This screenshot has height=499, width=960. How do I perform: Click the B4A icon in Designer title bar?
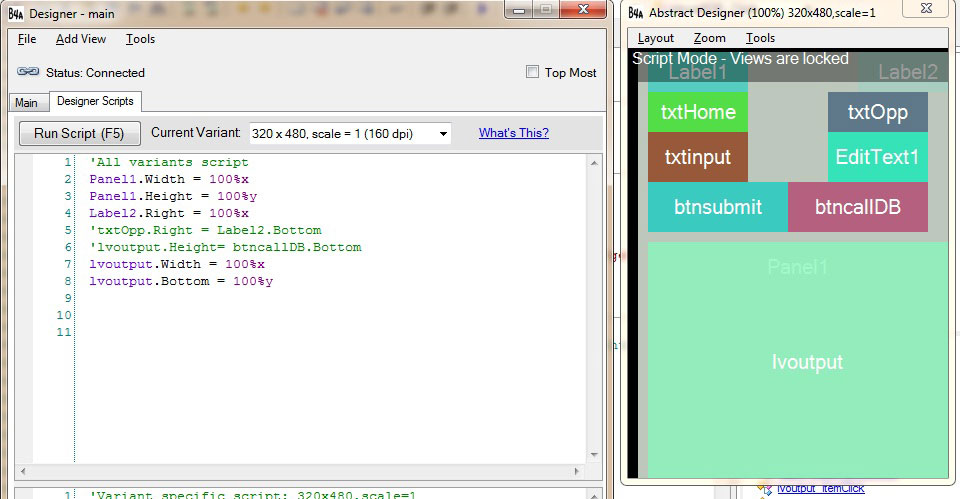point(16,13)
